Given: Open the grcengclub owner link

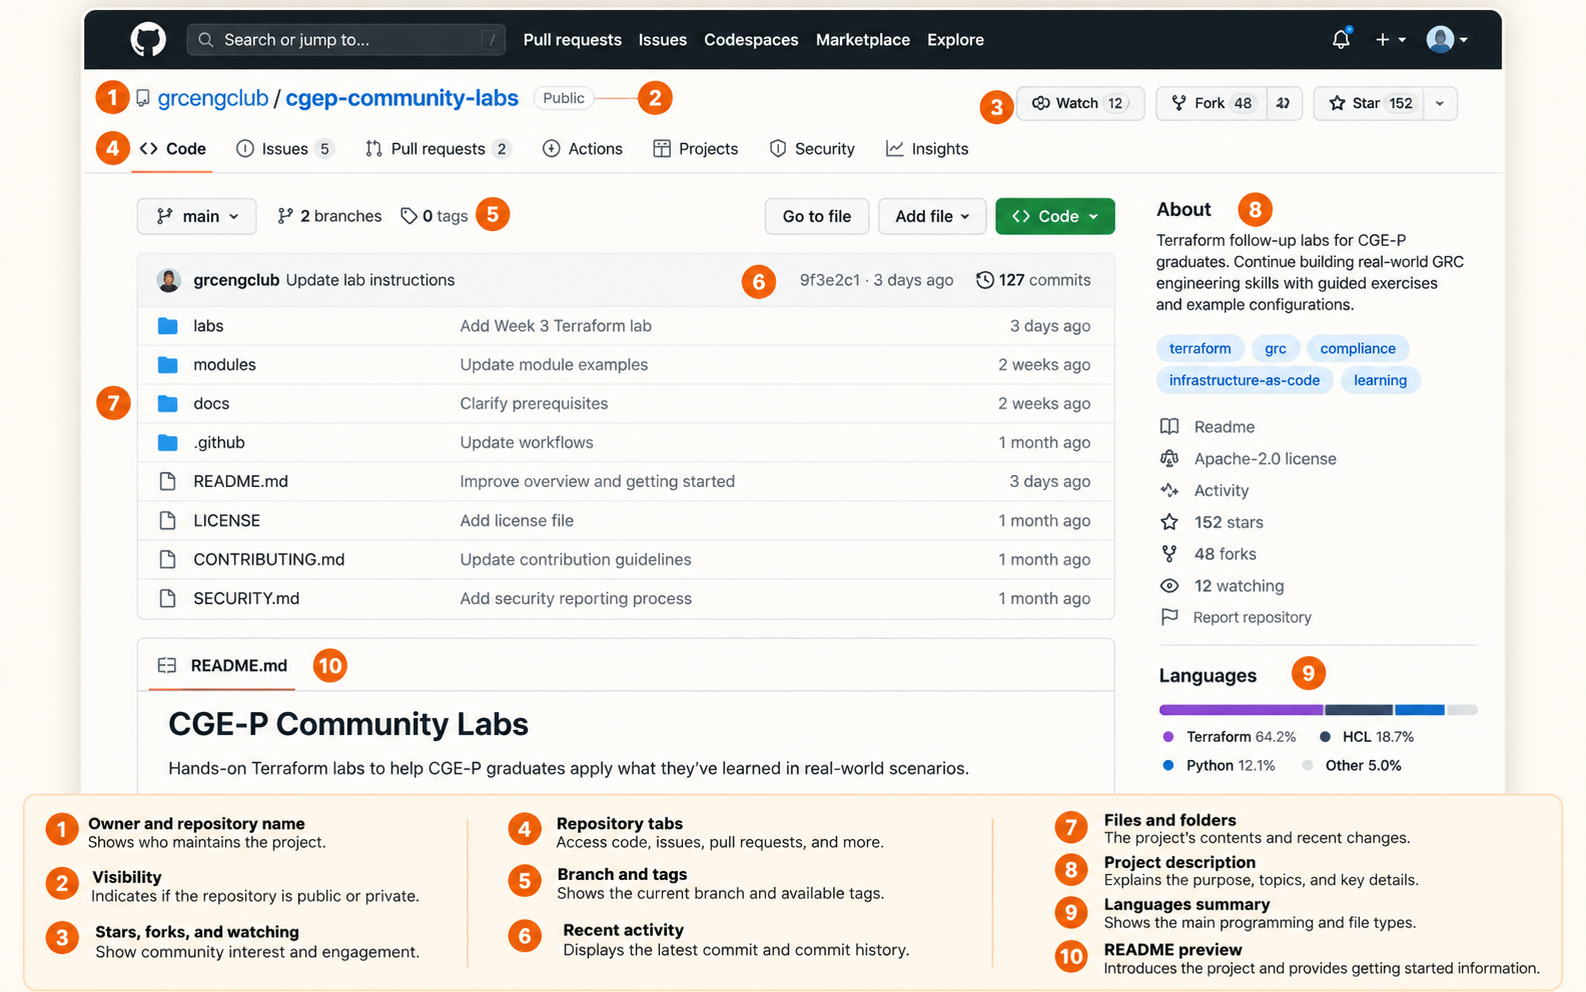Looking at the screenshot, I should coord(213,98).
